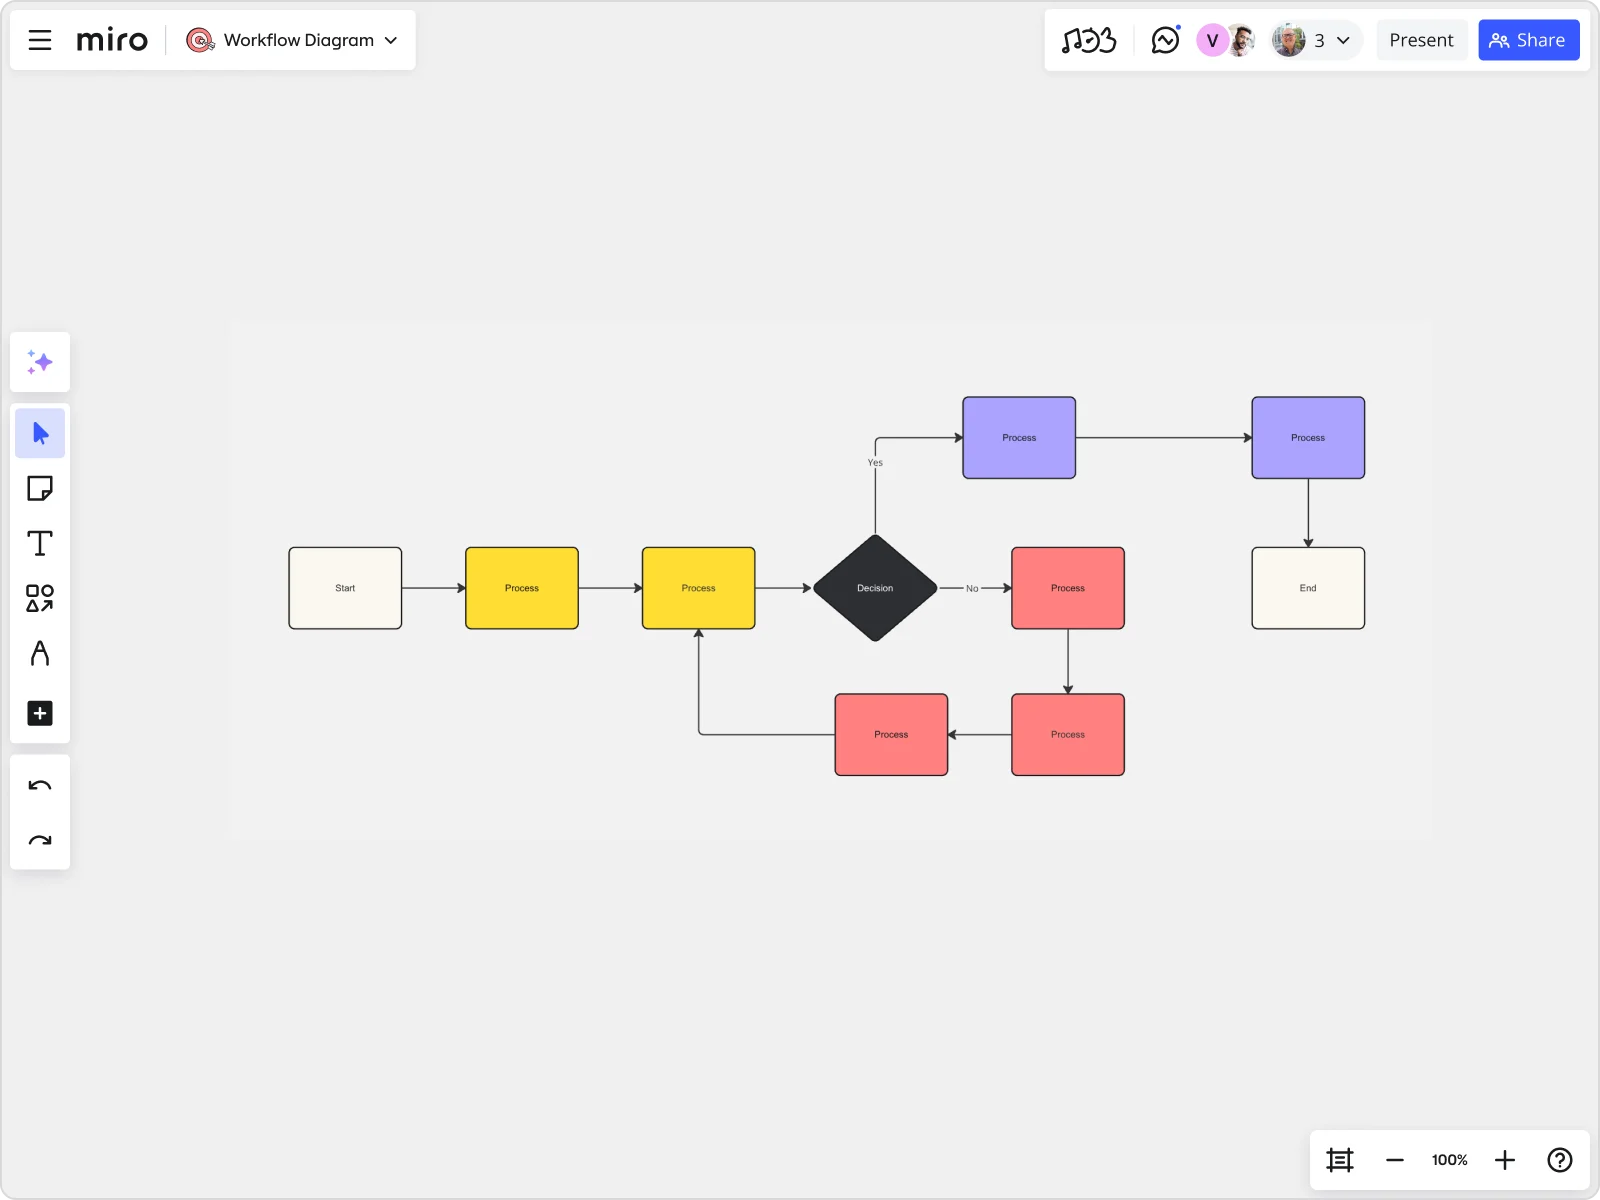Screen dimensions: 1600x1200
Task: Click the redo arrow
Action: coord(40,840)
